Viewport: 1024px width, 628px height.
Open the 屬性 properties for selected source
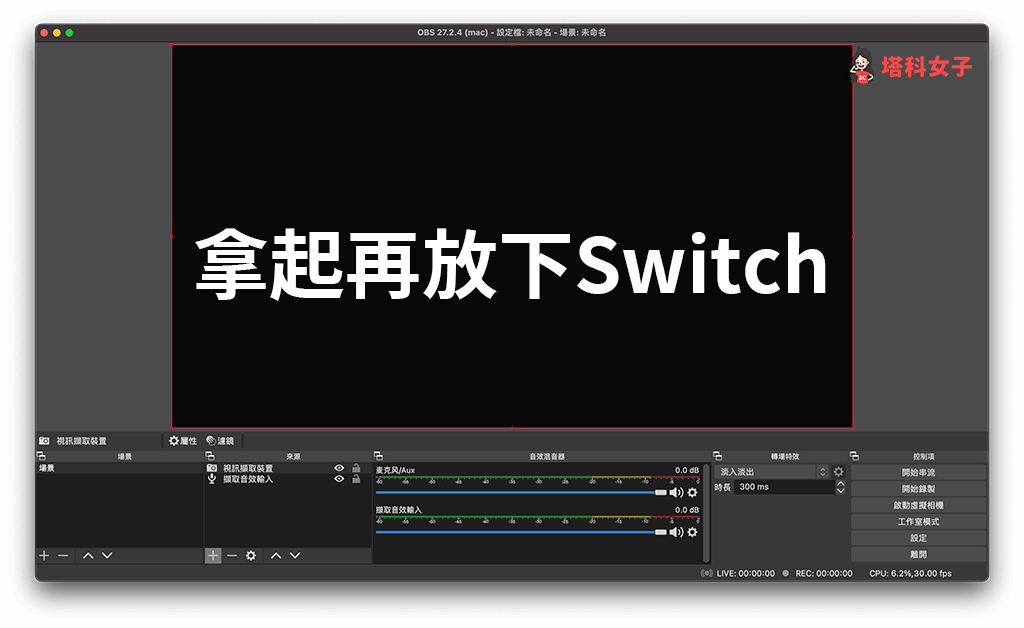183,440
